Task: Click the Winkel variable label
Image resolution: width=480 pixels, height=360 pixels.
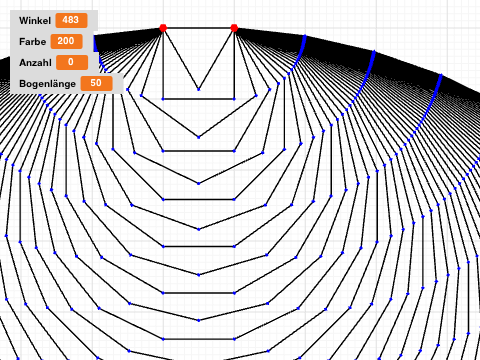Action: pos(35,21)
